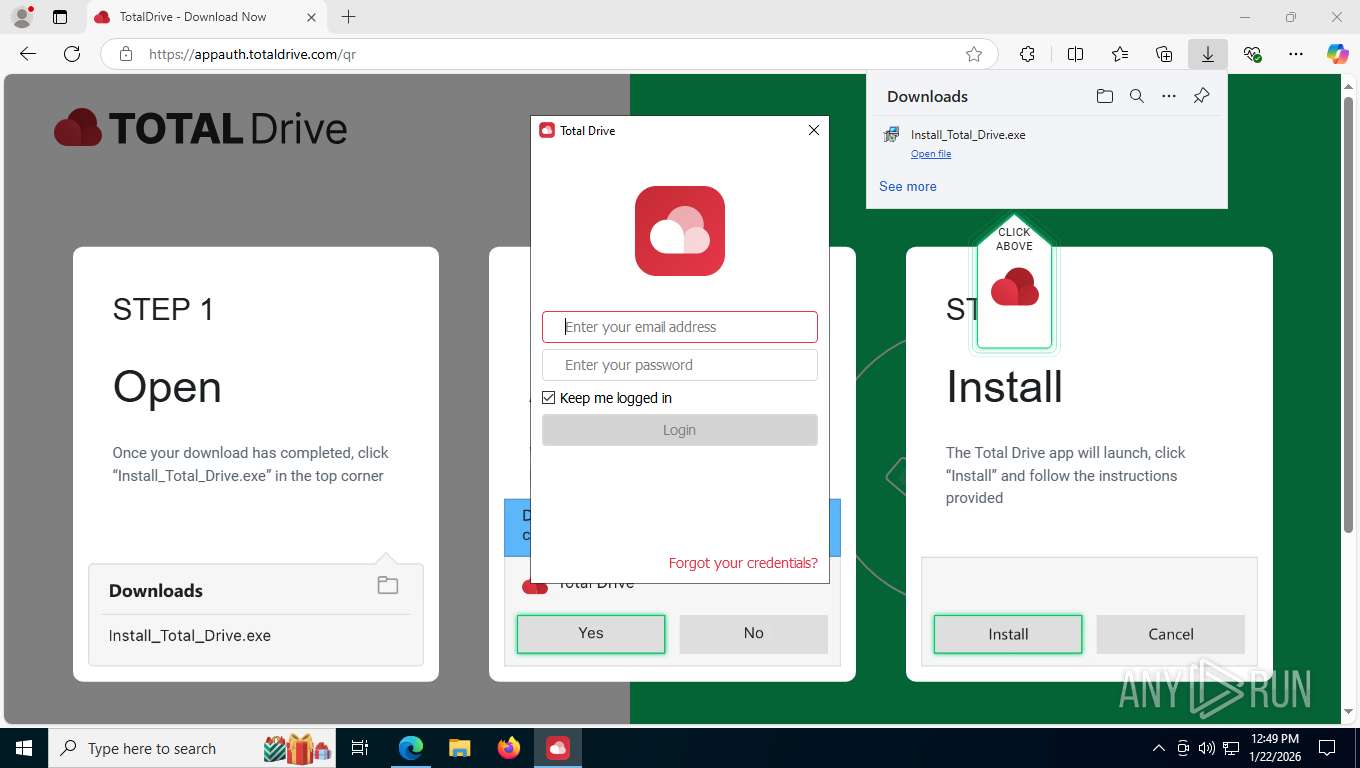The height and width of the screenshot is (768, 1360).
Task: Open the Extensions puzzle icon
Action: click(x=1027, y=54)
